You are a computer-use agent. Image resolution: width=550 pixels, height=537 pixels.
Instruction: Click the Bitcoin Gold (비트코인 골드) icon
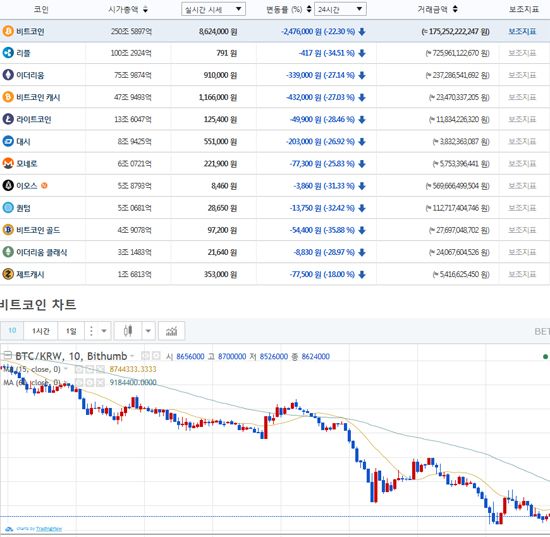(8, 230)
